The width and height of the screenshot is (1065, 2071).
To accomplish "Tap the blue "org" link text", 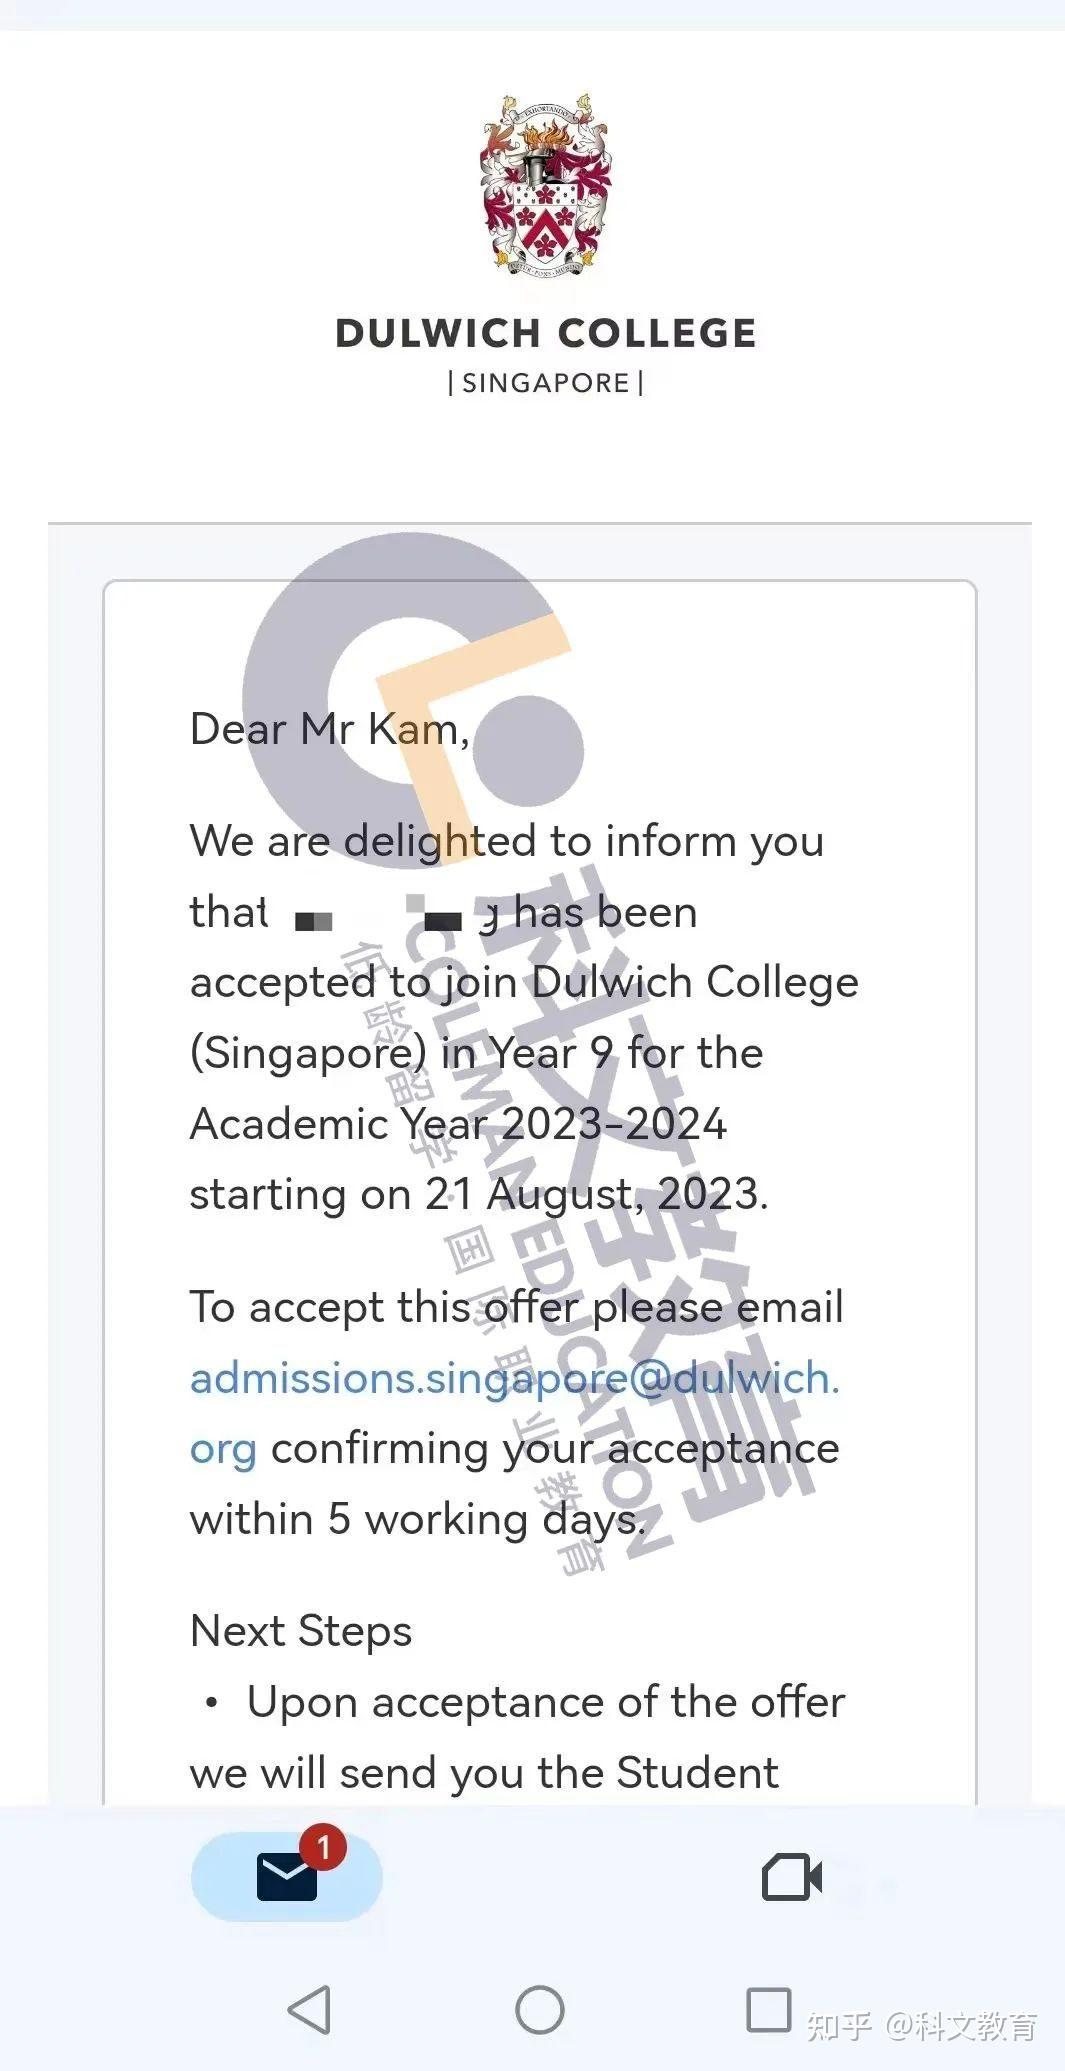I will coord(223,1449).
